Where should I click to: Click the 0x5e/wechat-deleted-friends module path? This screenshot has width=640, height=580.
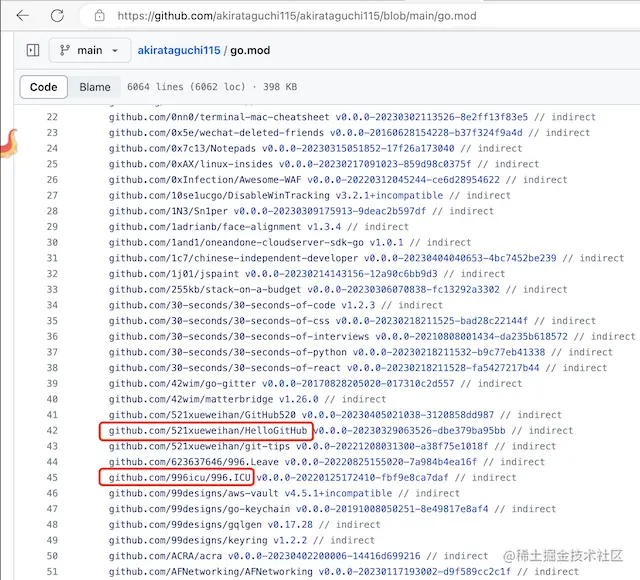pos(216,133)
